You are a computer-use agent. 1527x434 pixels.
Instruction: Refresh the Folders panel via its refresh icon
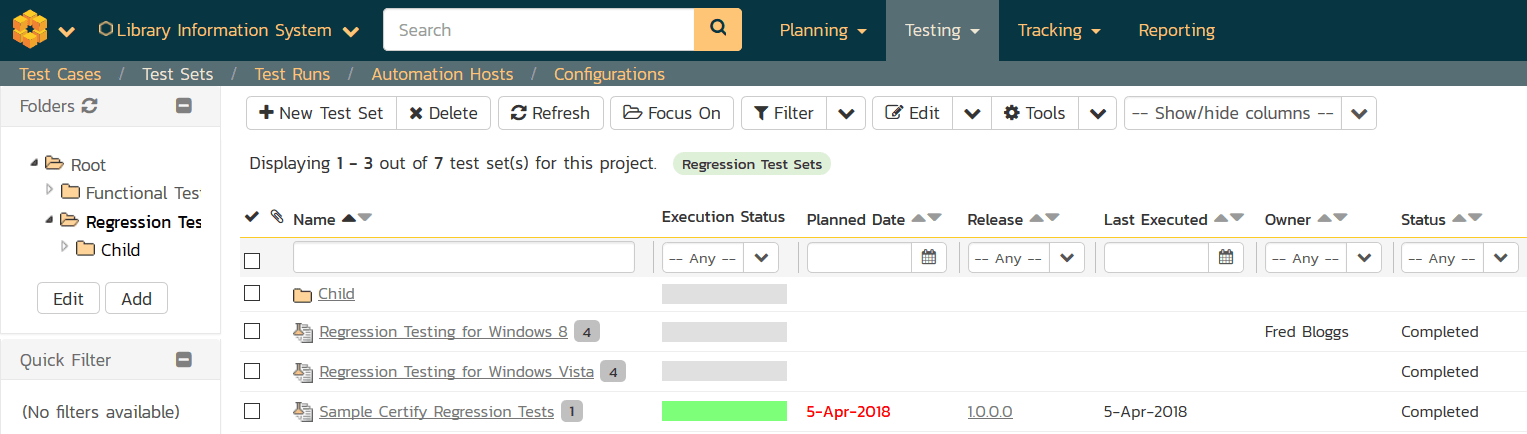click(89, 106)
